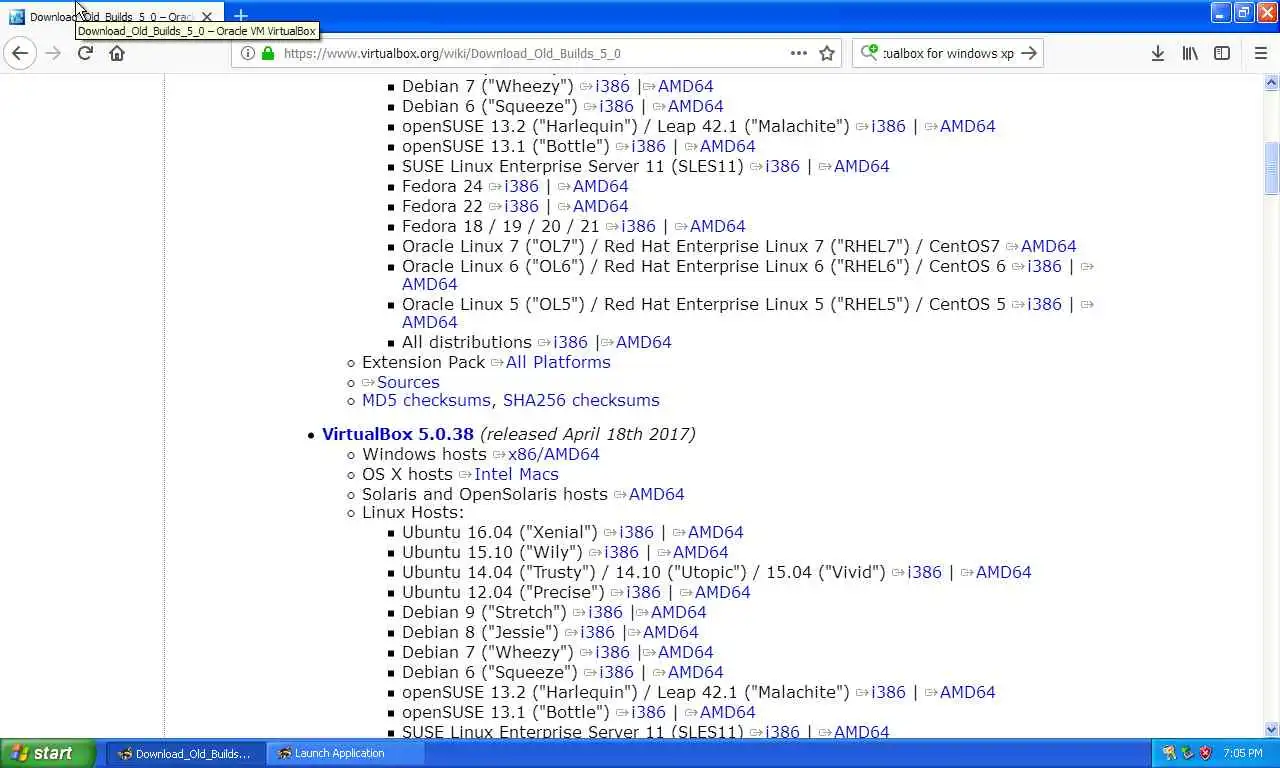Download Fedora 18/19/20/21 AMD64 package
This screenshot has height=768, width=1280.
point(717,226)
